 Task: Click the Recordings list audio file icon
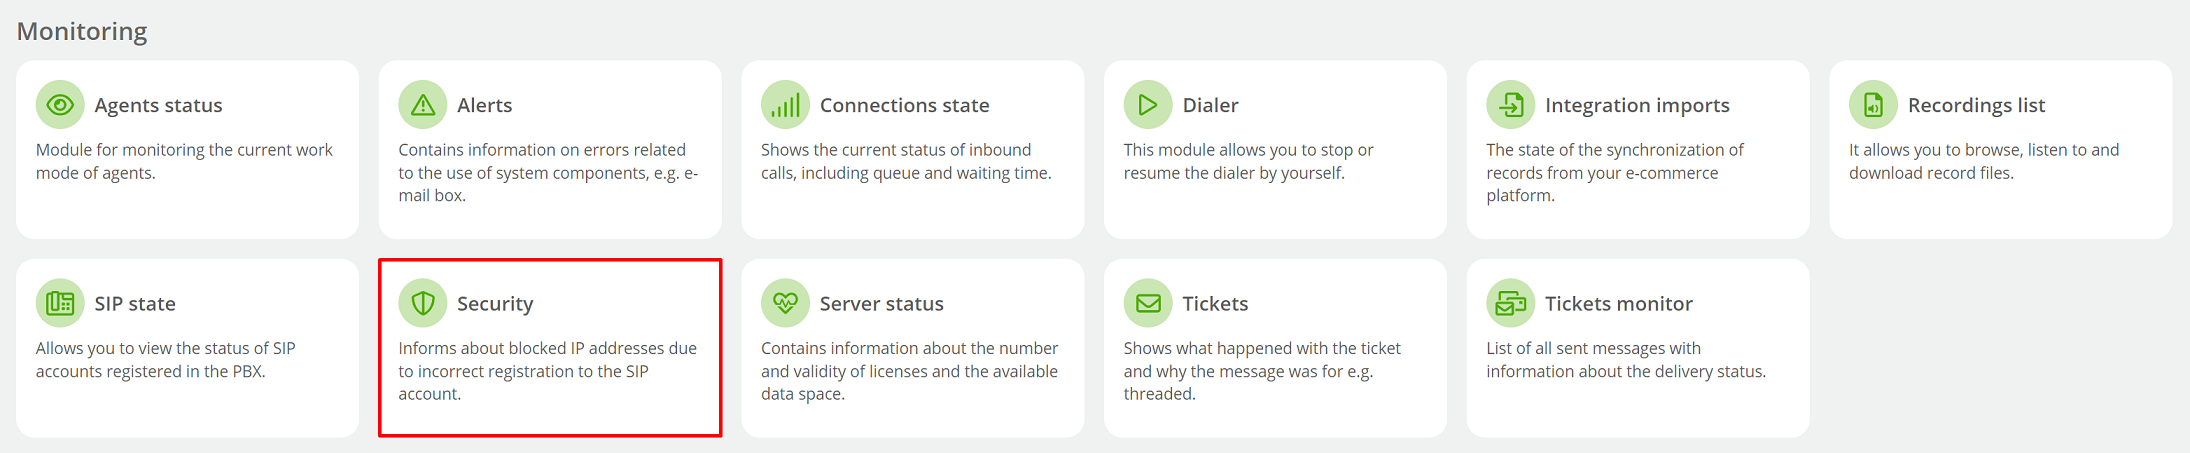coord(1873,105)
